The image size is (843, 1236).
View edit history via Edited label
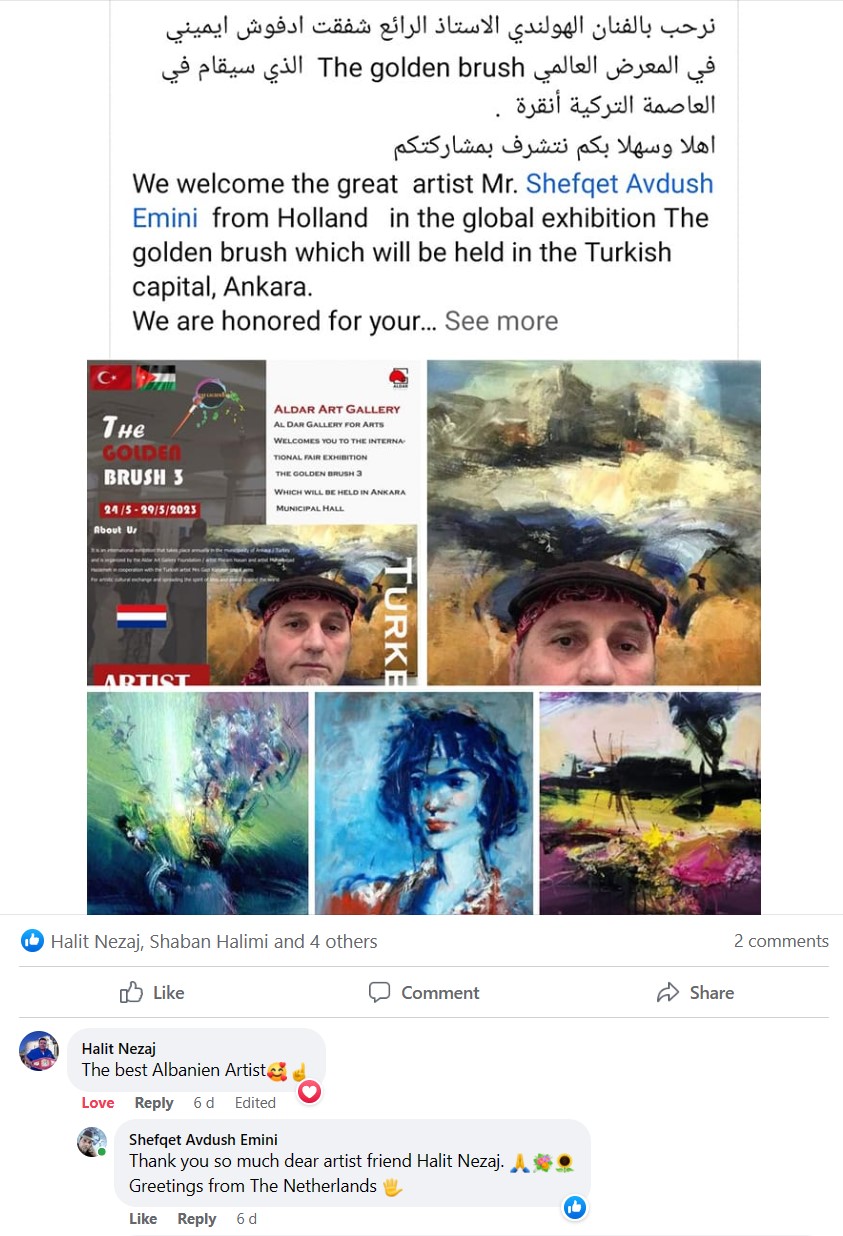(x=255, y=1102)
